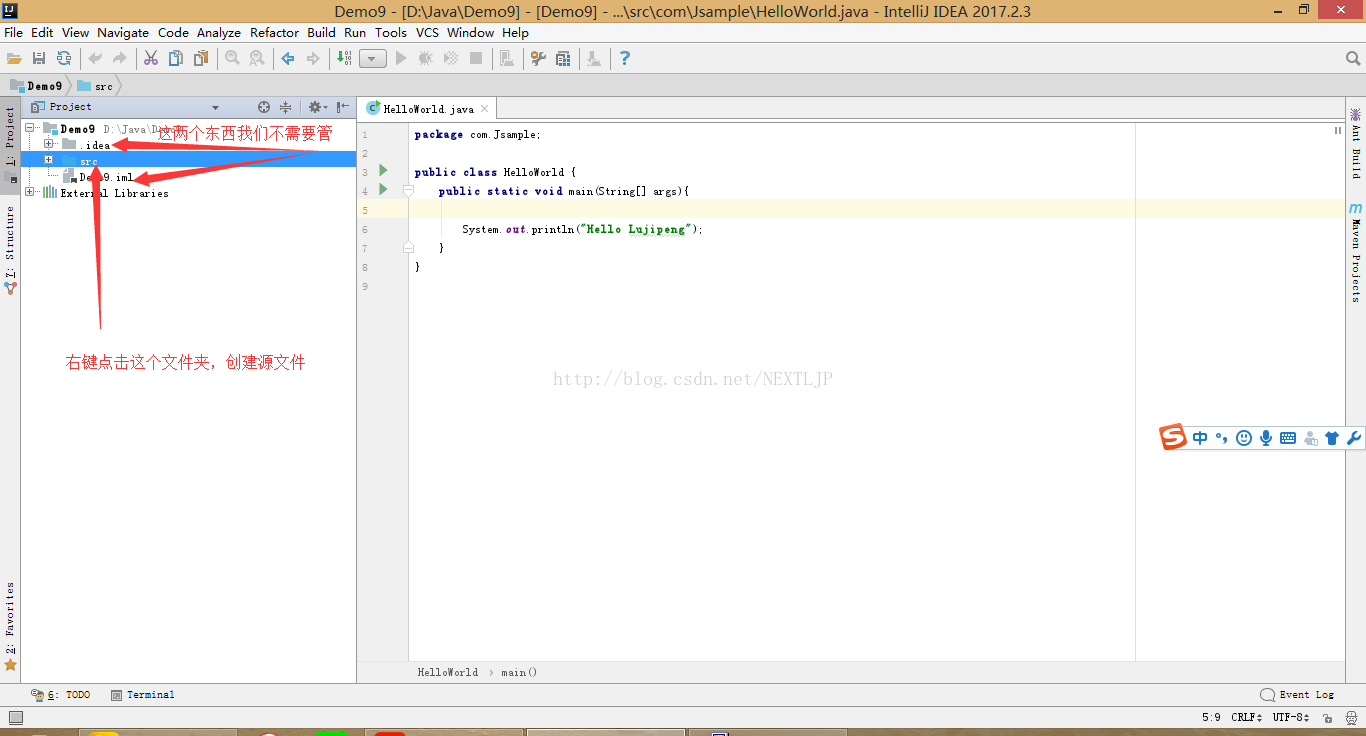Click gutter run arrow beside class HelloWorld
This screenshot has height=736, width=1366.
(383, 171)
